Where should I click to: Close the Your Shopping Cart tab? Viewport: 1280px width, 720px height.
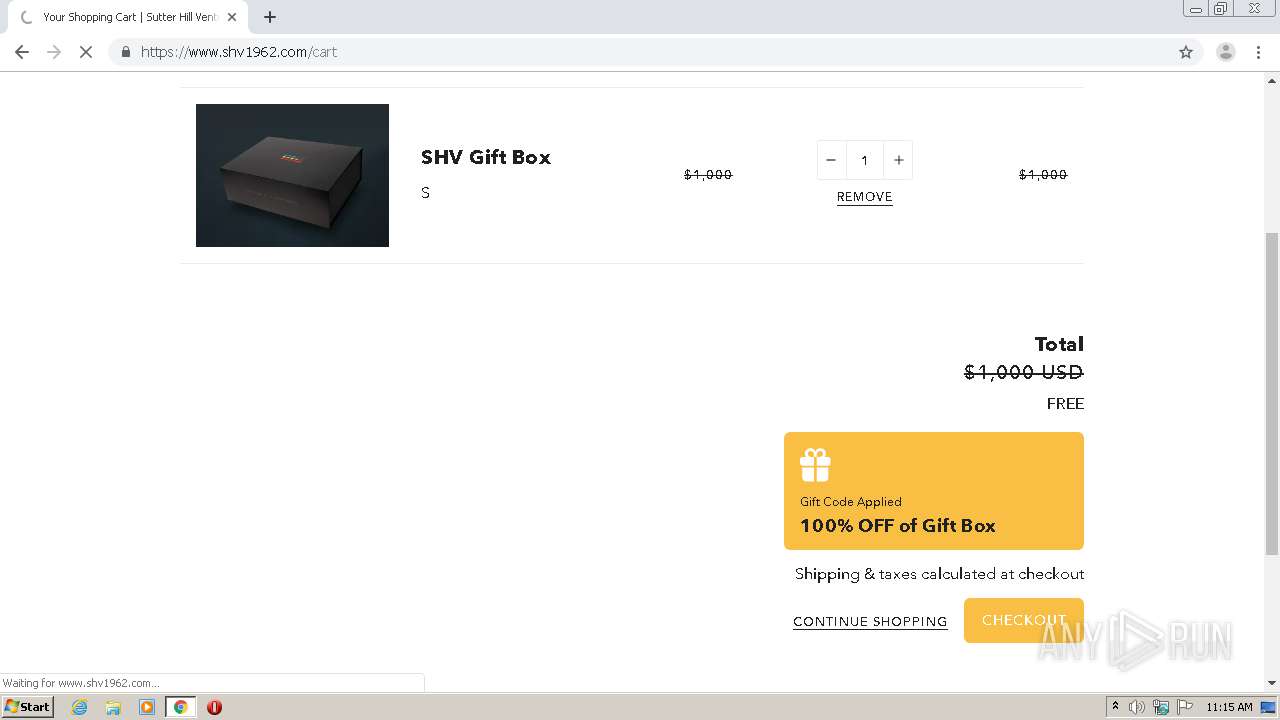[x=232, y=17]
